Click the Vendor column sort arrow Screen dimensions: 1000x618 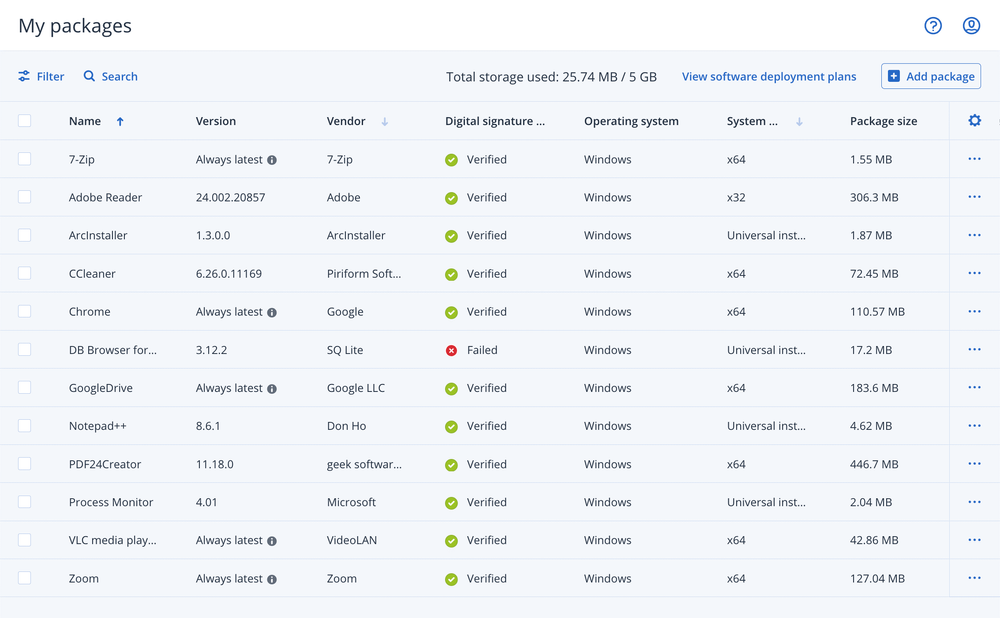pos(385,121)
